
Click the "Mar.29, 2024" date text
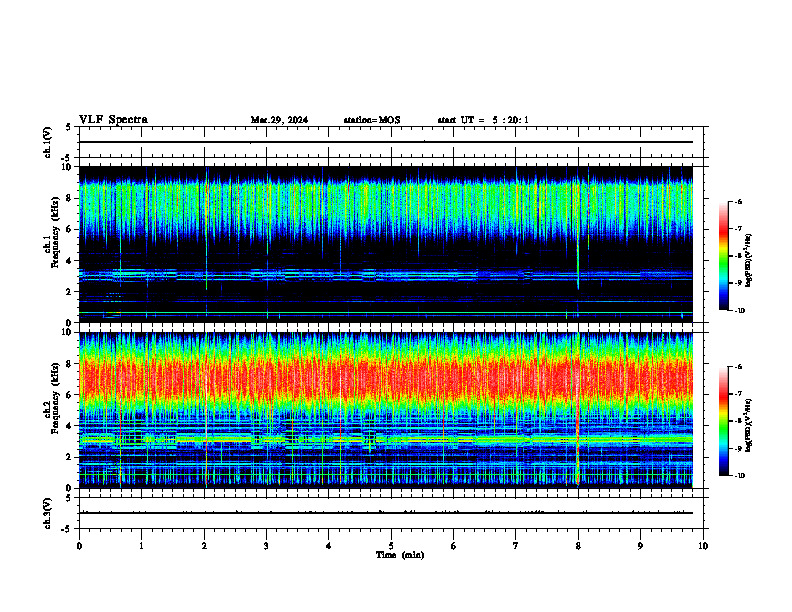(x=279, y=120)
